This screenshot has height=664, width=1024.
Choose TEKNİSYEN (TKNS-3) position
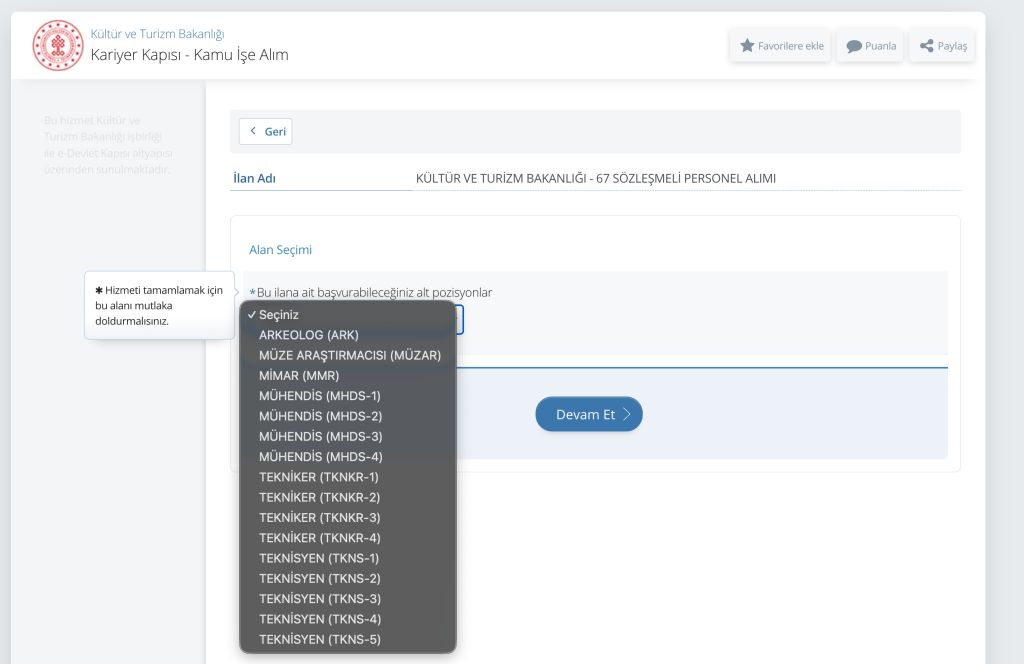(x=348, y=598)
